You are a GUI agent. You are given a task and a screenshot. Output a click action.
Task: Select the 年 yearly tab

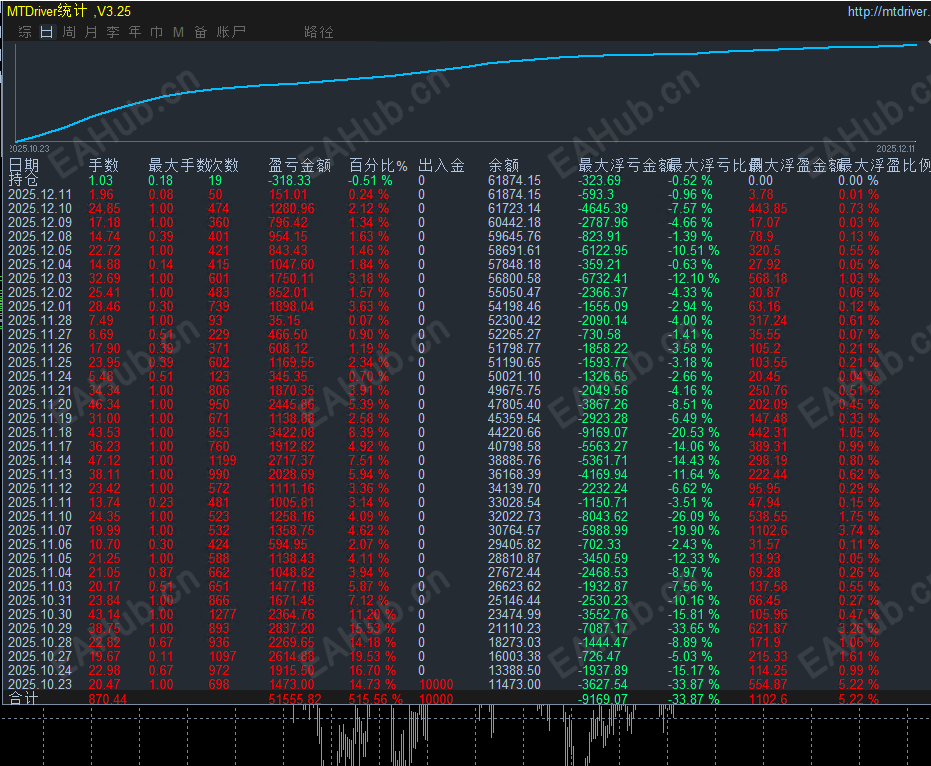135,32
